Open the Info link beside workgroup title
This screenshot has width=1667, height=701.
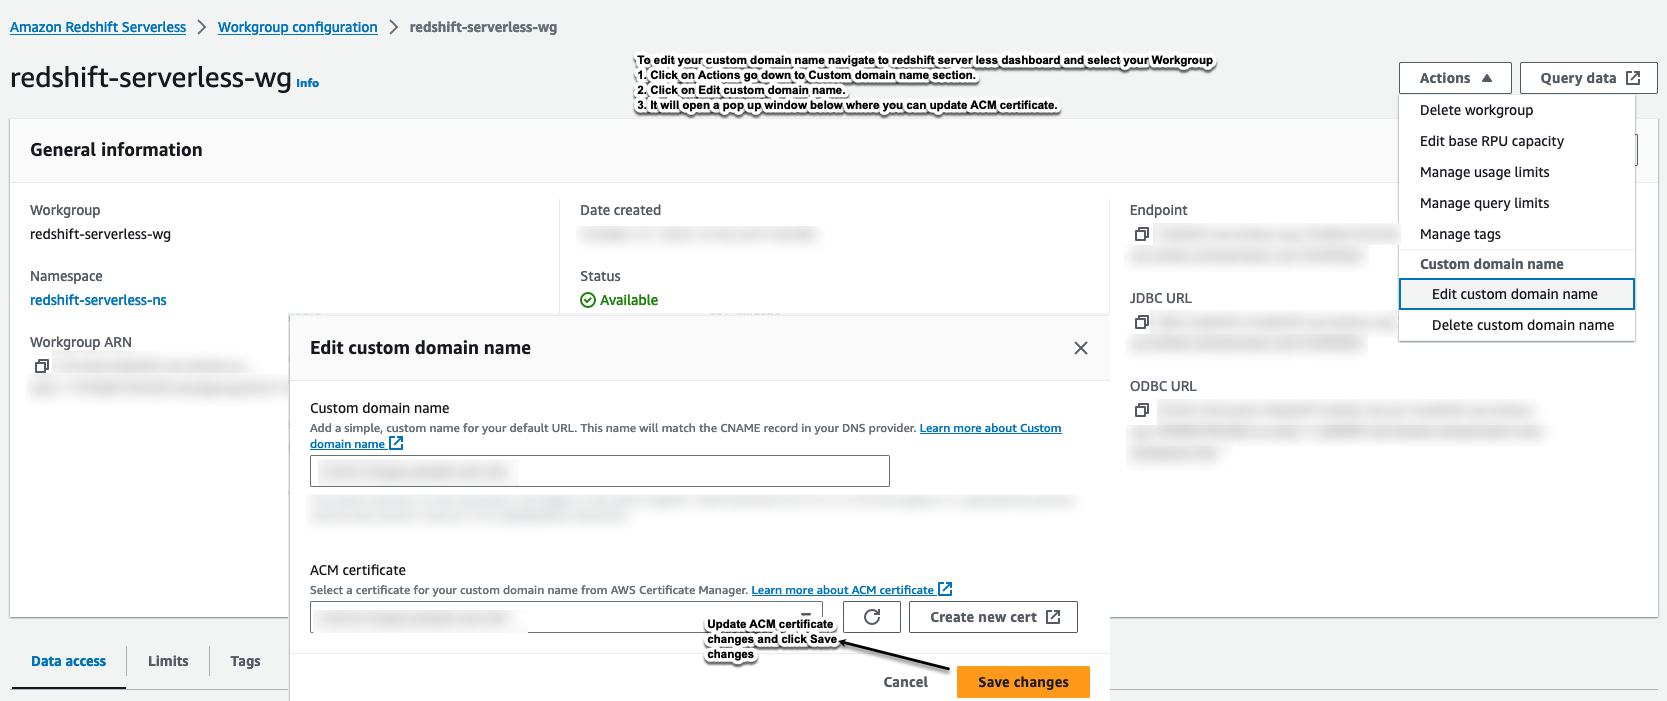click(x=308, y=83)
